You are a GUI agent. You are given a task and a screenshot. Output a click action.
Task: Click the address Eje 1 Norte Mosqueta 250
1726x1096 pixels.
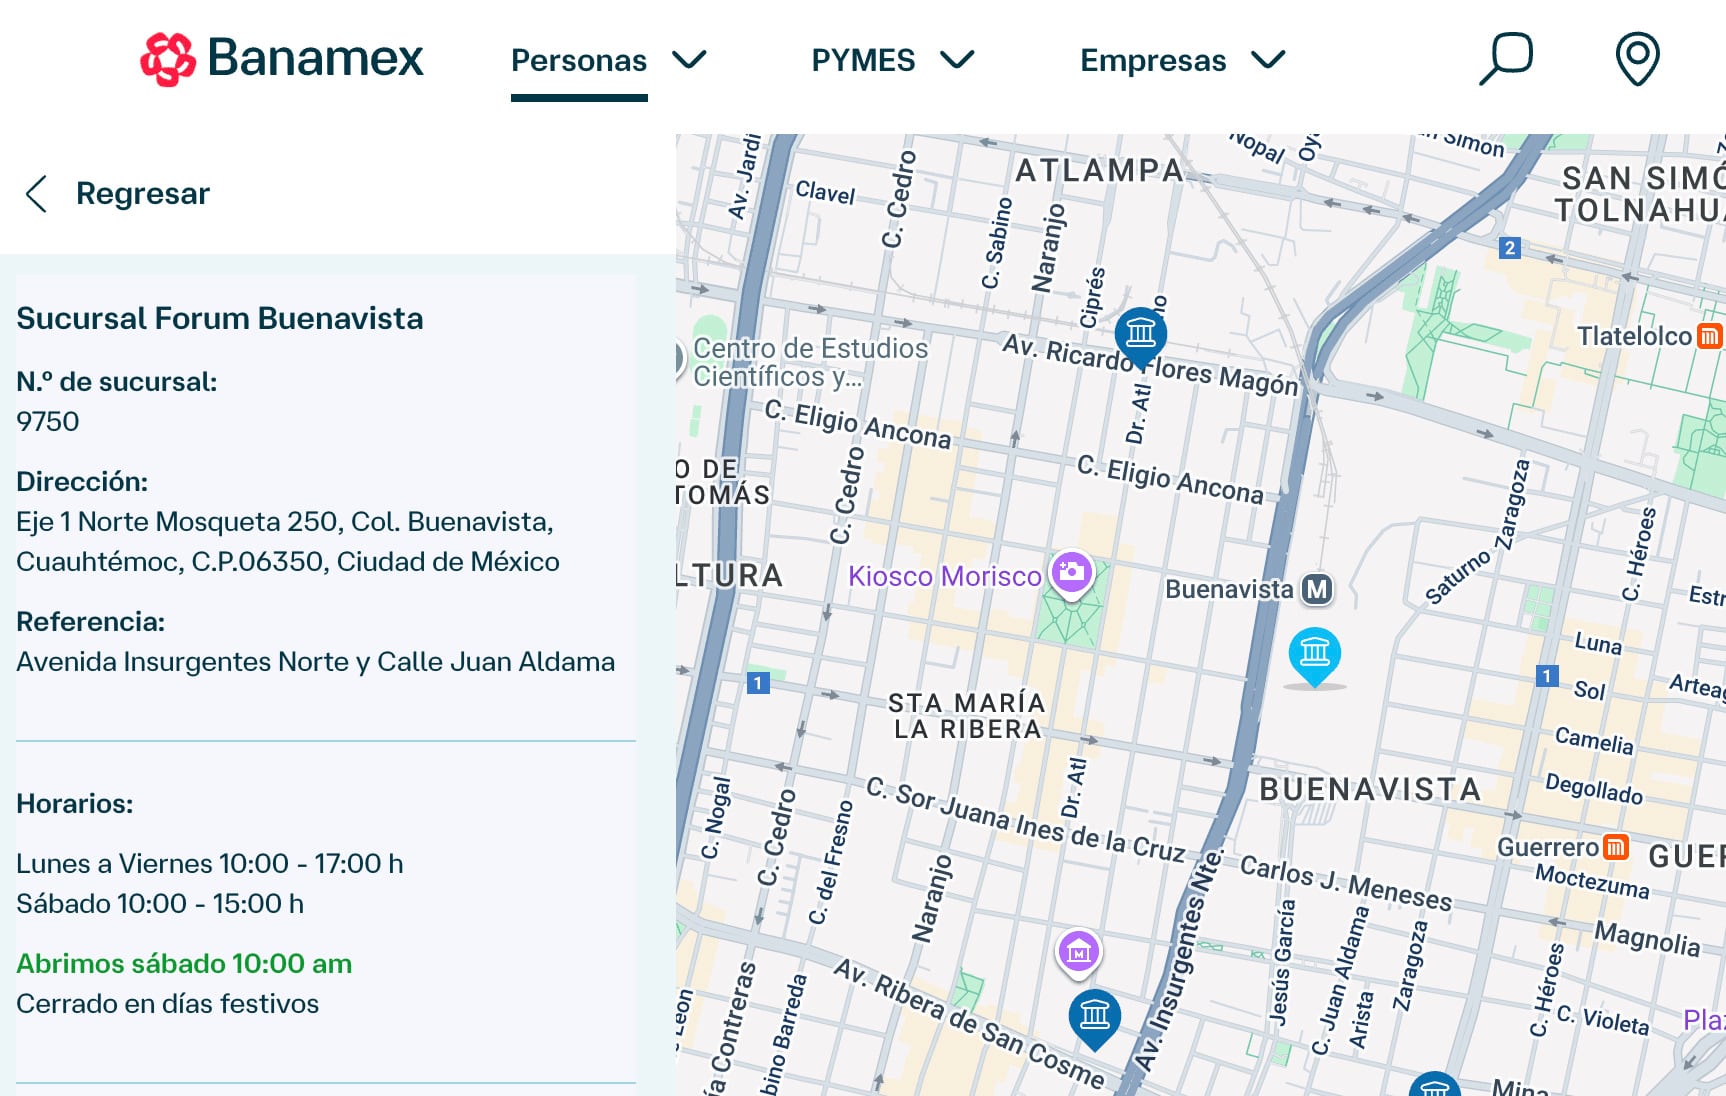[287, 542]
